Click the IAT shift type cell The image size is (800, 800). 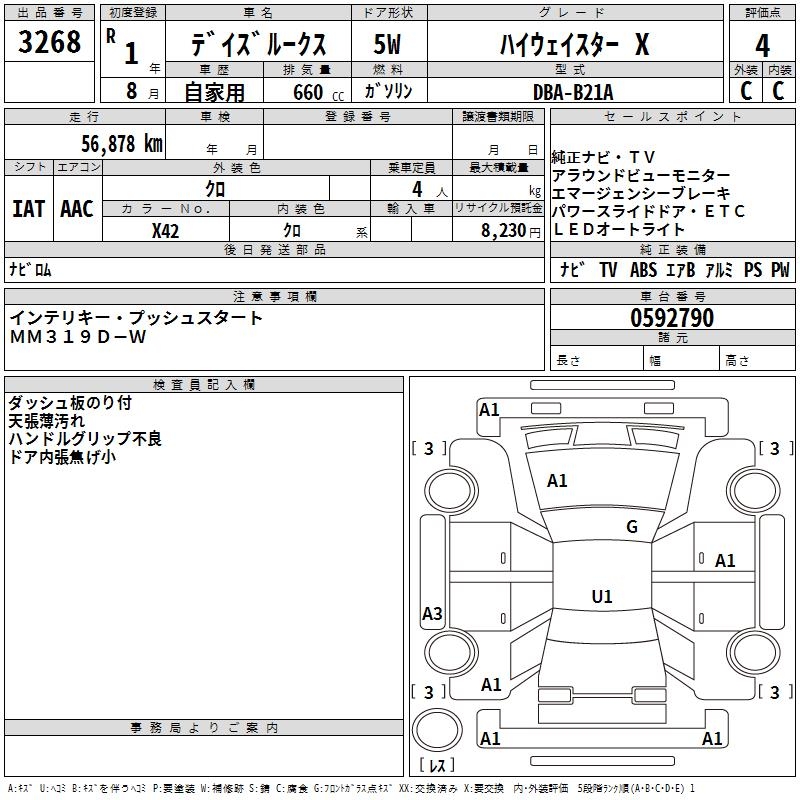click(28, 209)
